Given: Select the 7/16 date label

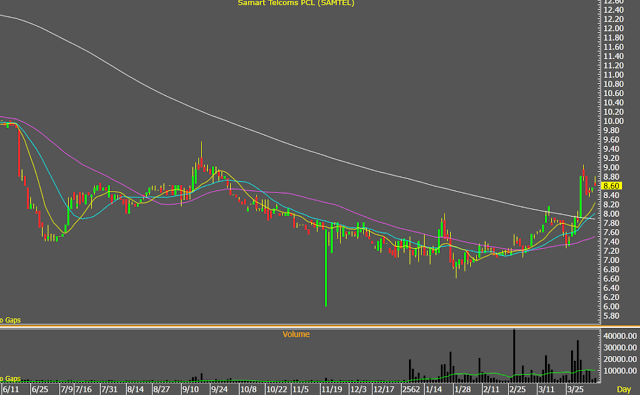Looking at the screenshot, I should coord(83,389).
